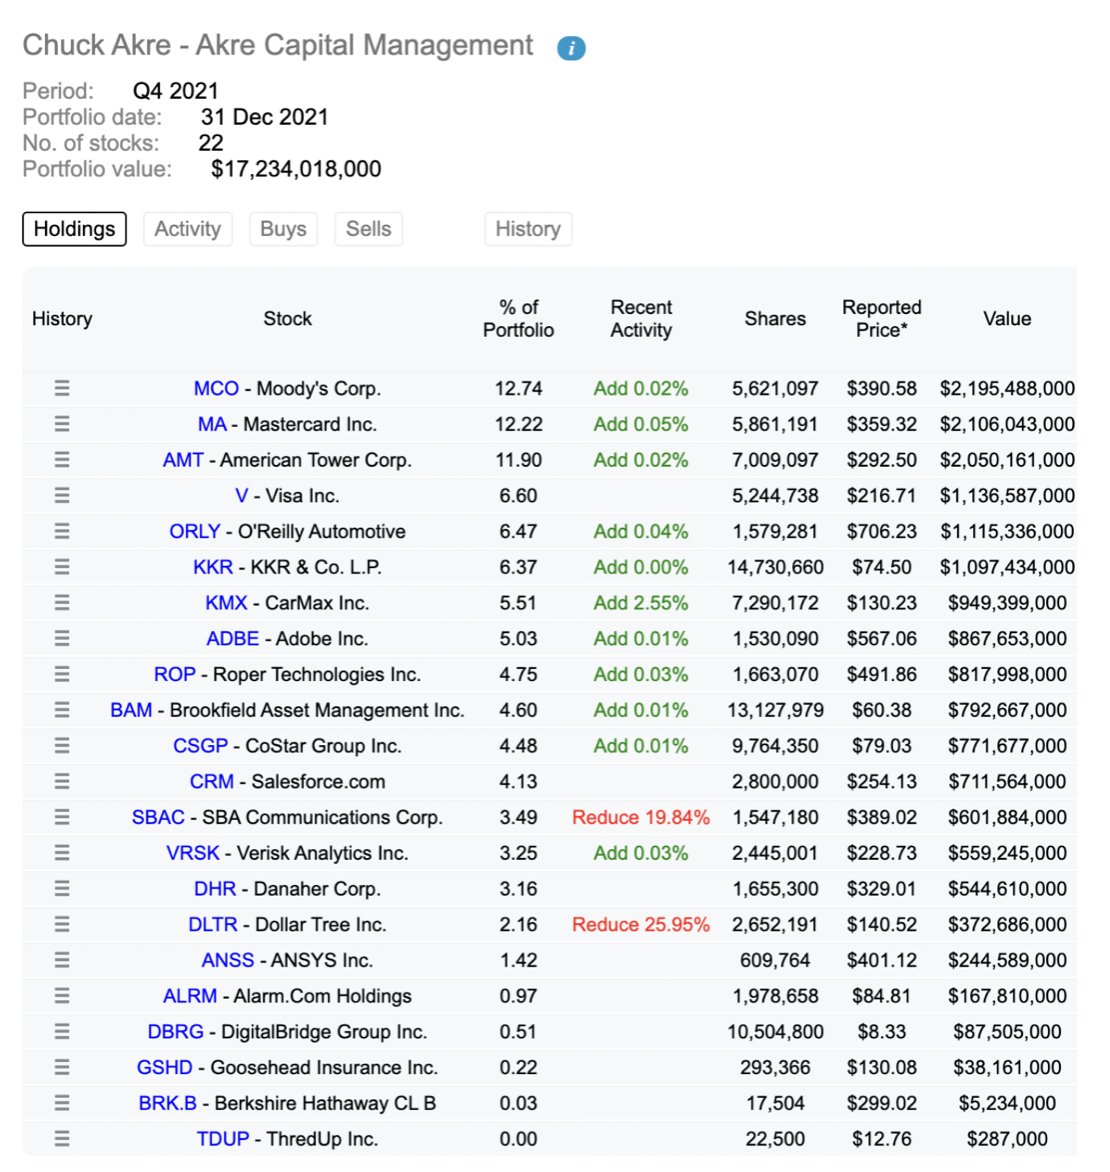Open the VRSK ticker link
1110x1172 pixels.
click(x=193, y=853)
